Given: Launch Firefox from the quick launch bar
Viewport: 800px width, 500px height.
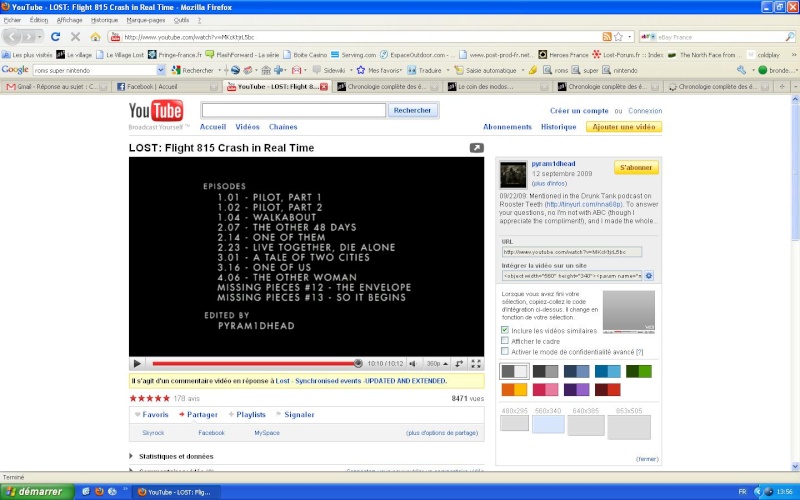Looking at the screenshot, I should 99,491.
